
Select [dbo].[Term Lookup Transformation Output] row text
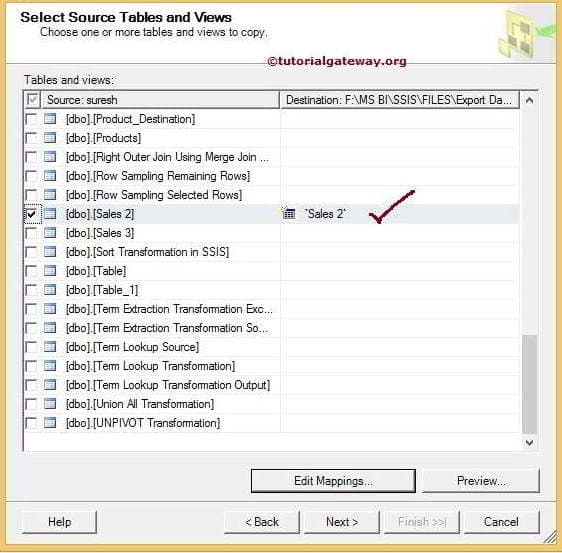tap(168, 385)
